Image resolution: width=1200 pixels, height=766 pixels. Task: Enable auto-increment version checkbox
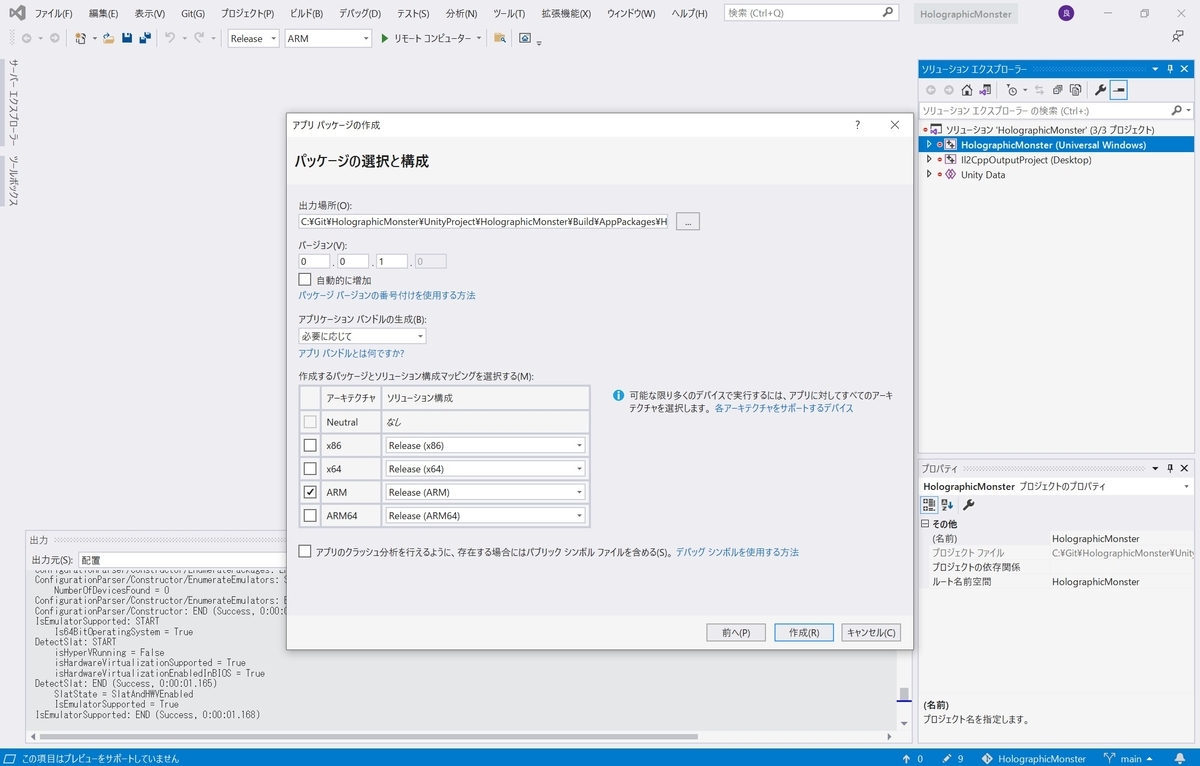click(x=305, y=279)
